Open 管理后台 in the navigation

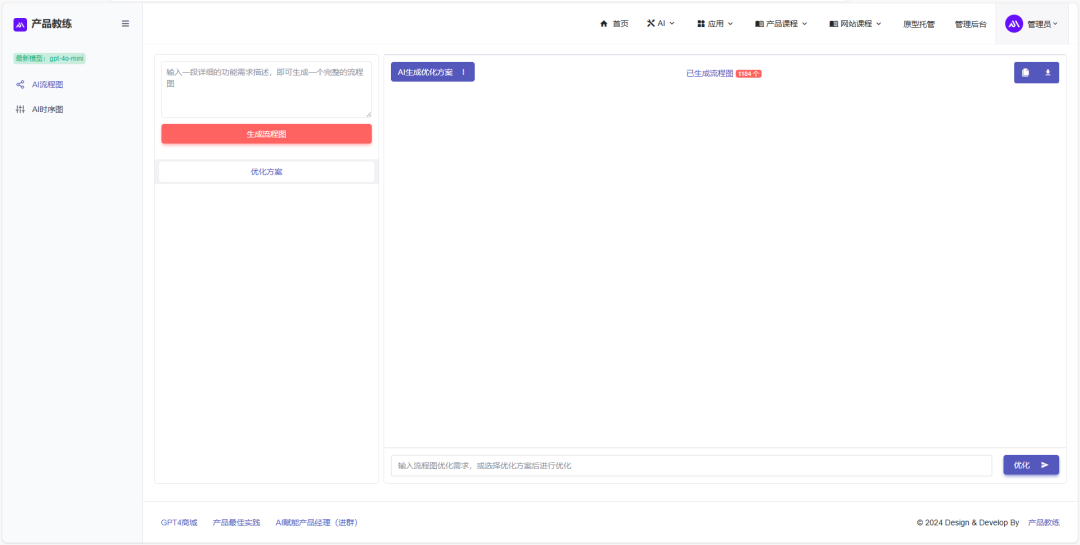pyautogui.click(x=970, y=23)
